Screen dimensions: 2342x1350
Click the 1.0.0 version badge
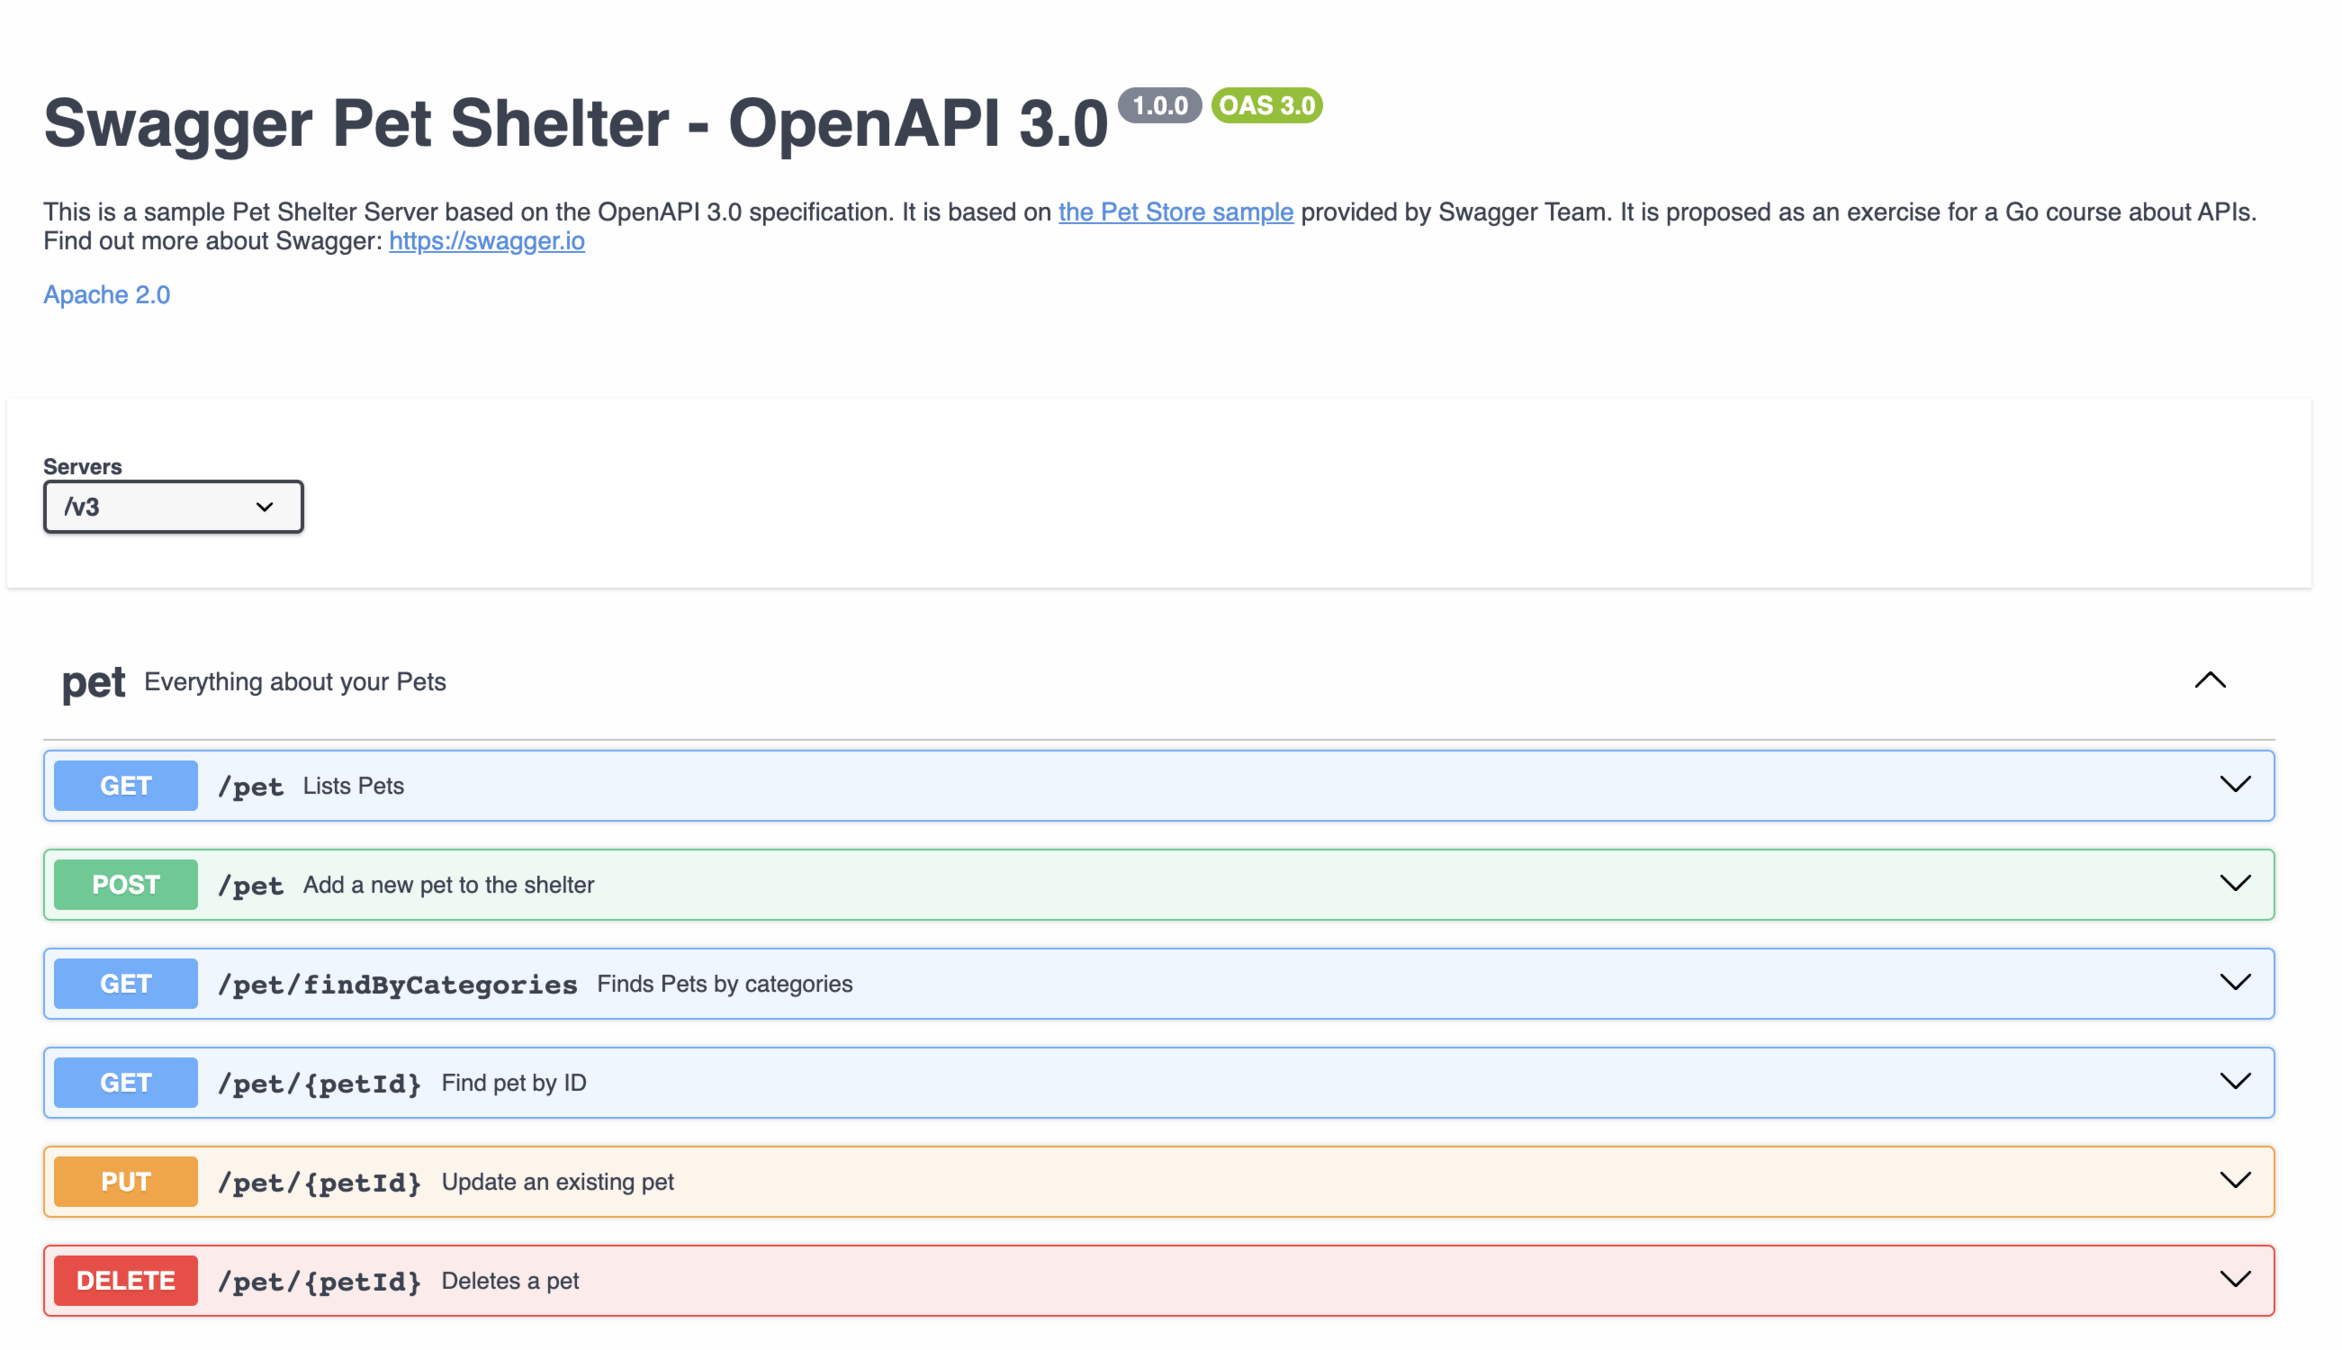1159,106
